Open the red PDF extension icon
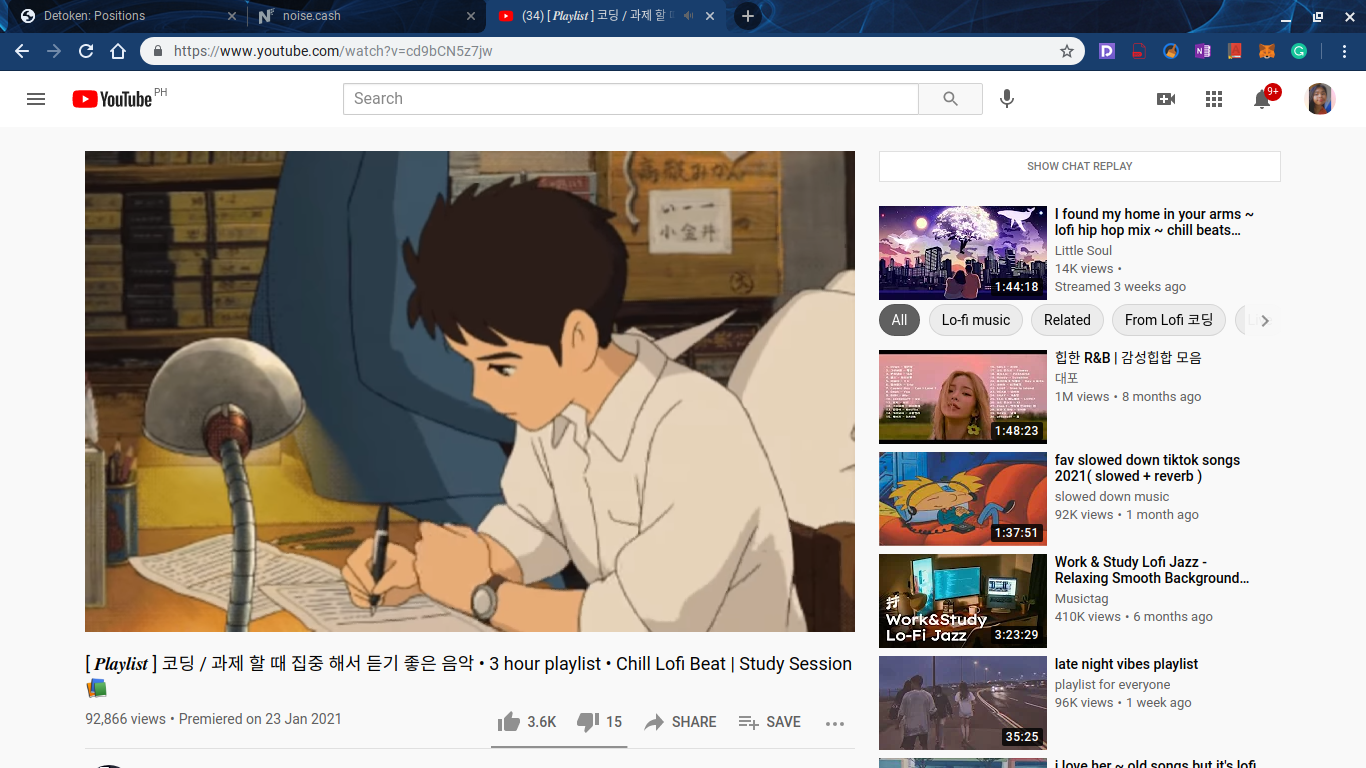The width and height of the screenshot is (1366, 768). 1139,51
